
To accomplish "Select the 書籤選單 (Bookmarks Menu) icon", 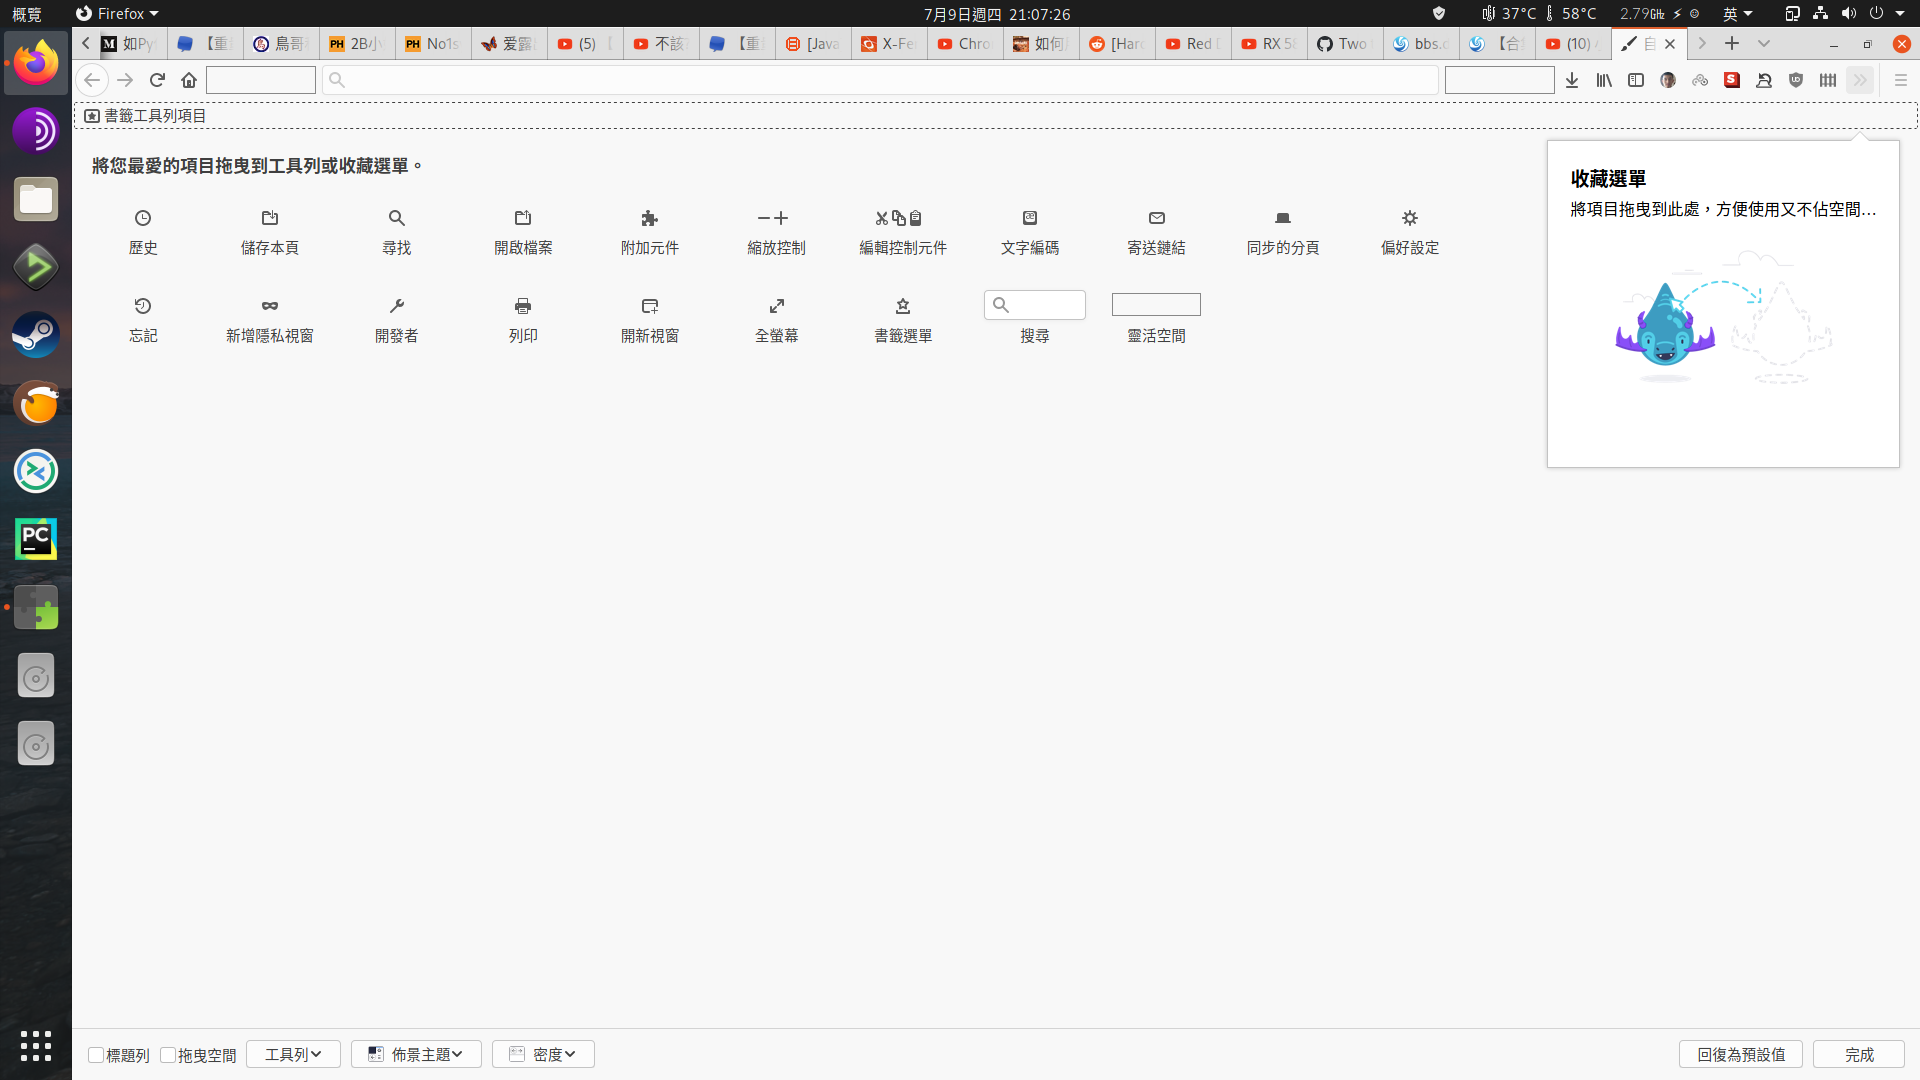I will [903, 306].
